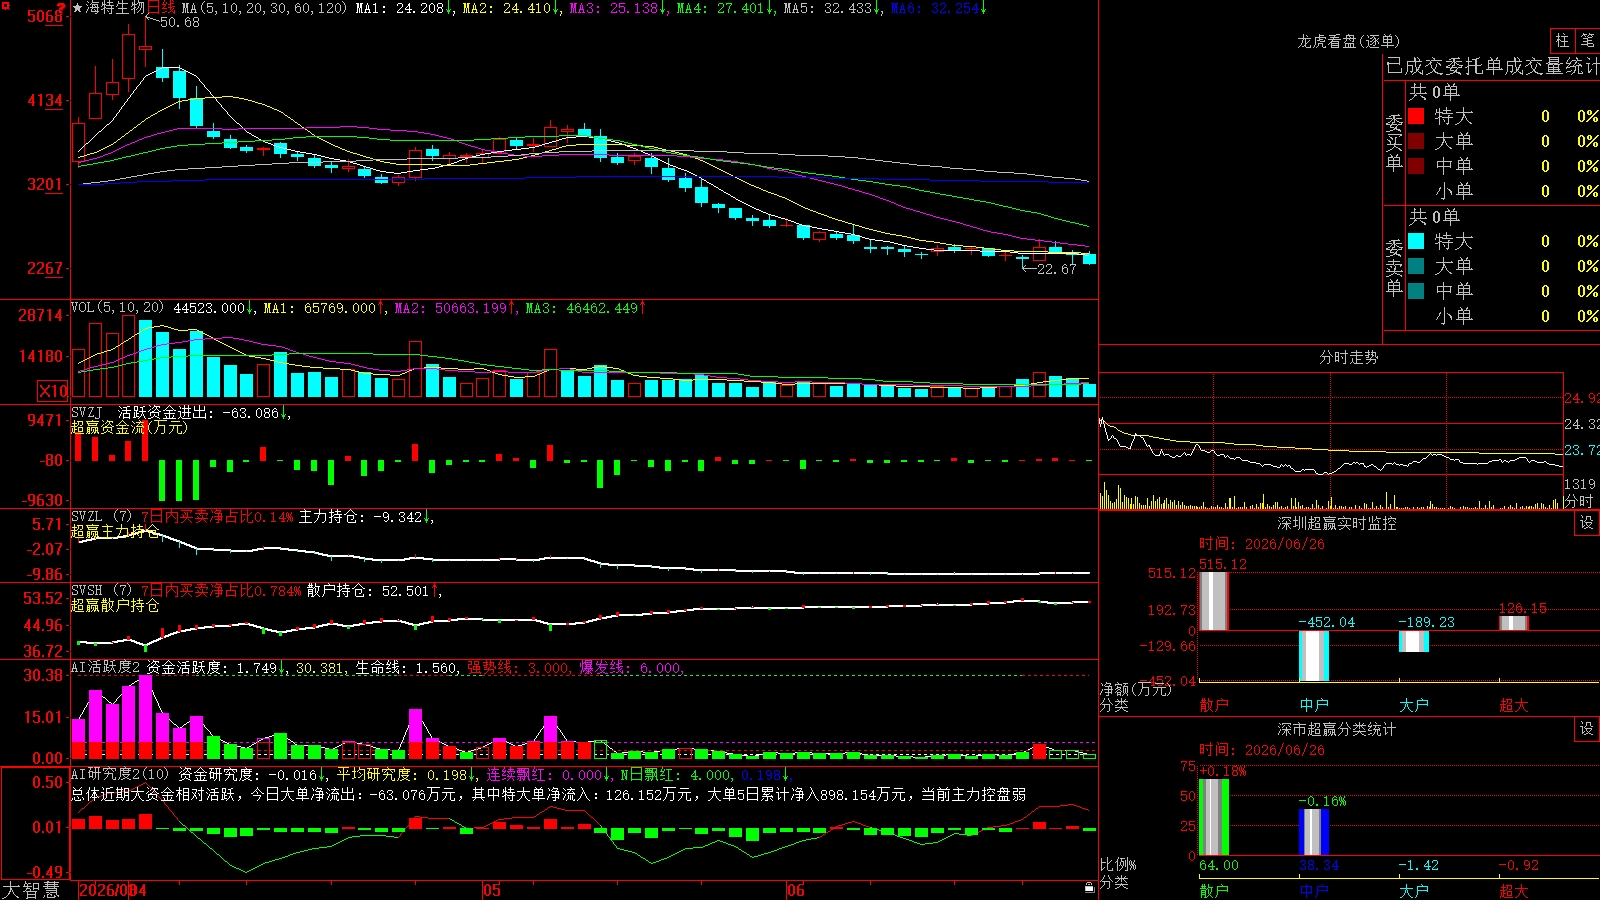This screenshot has height=900, width=1600.
Task: Click the 06 month marker on the time axis
Action: pyautogui.click(x=796, y=890)
